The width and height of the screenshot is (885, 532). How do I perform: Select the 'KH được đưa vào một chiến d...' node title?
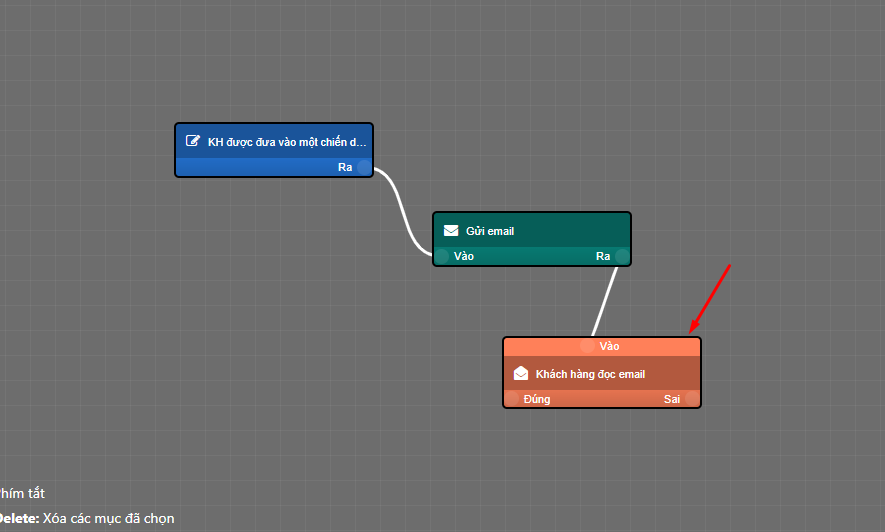coord(287,142)
